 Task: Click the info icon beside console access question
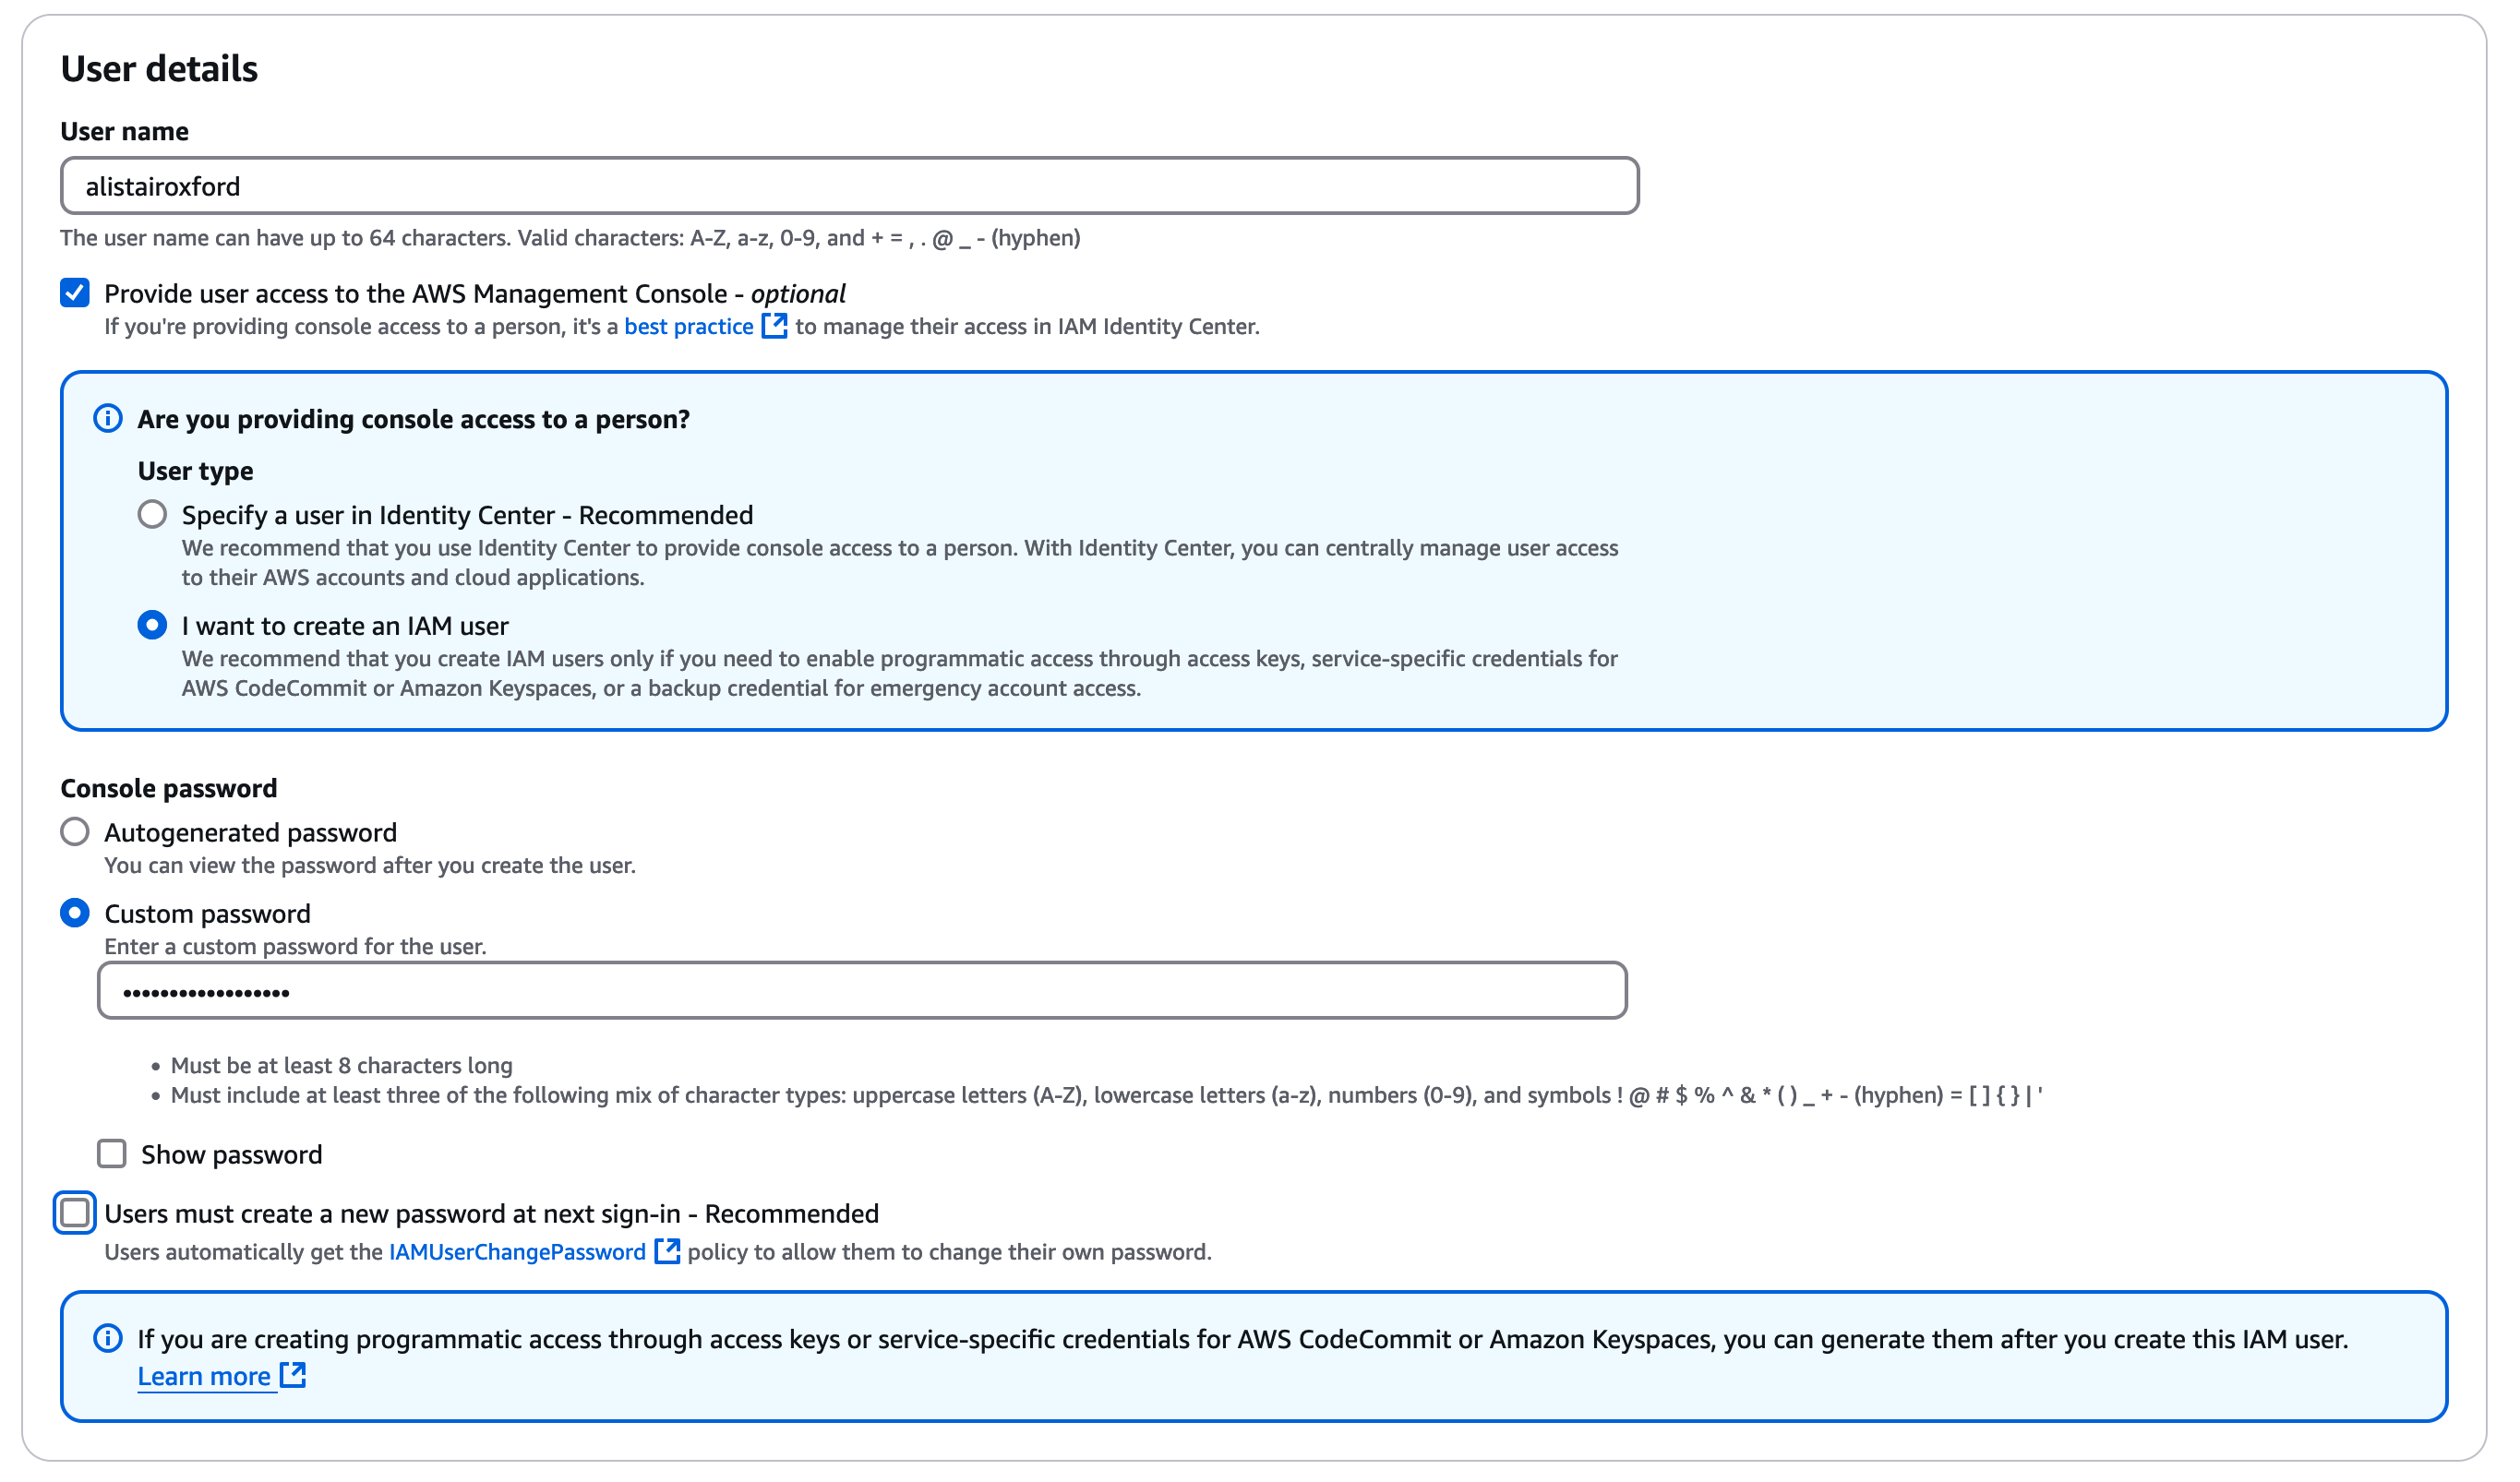click(107, 419)
